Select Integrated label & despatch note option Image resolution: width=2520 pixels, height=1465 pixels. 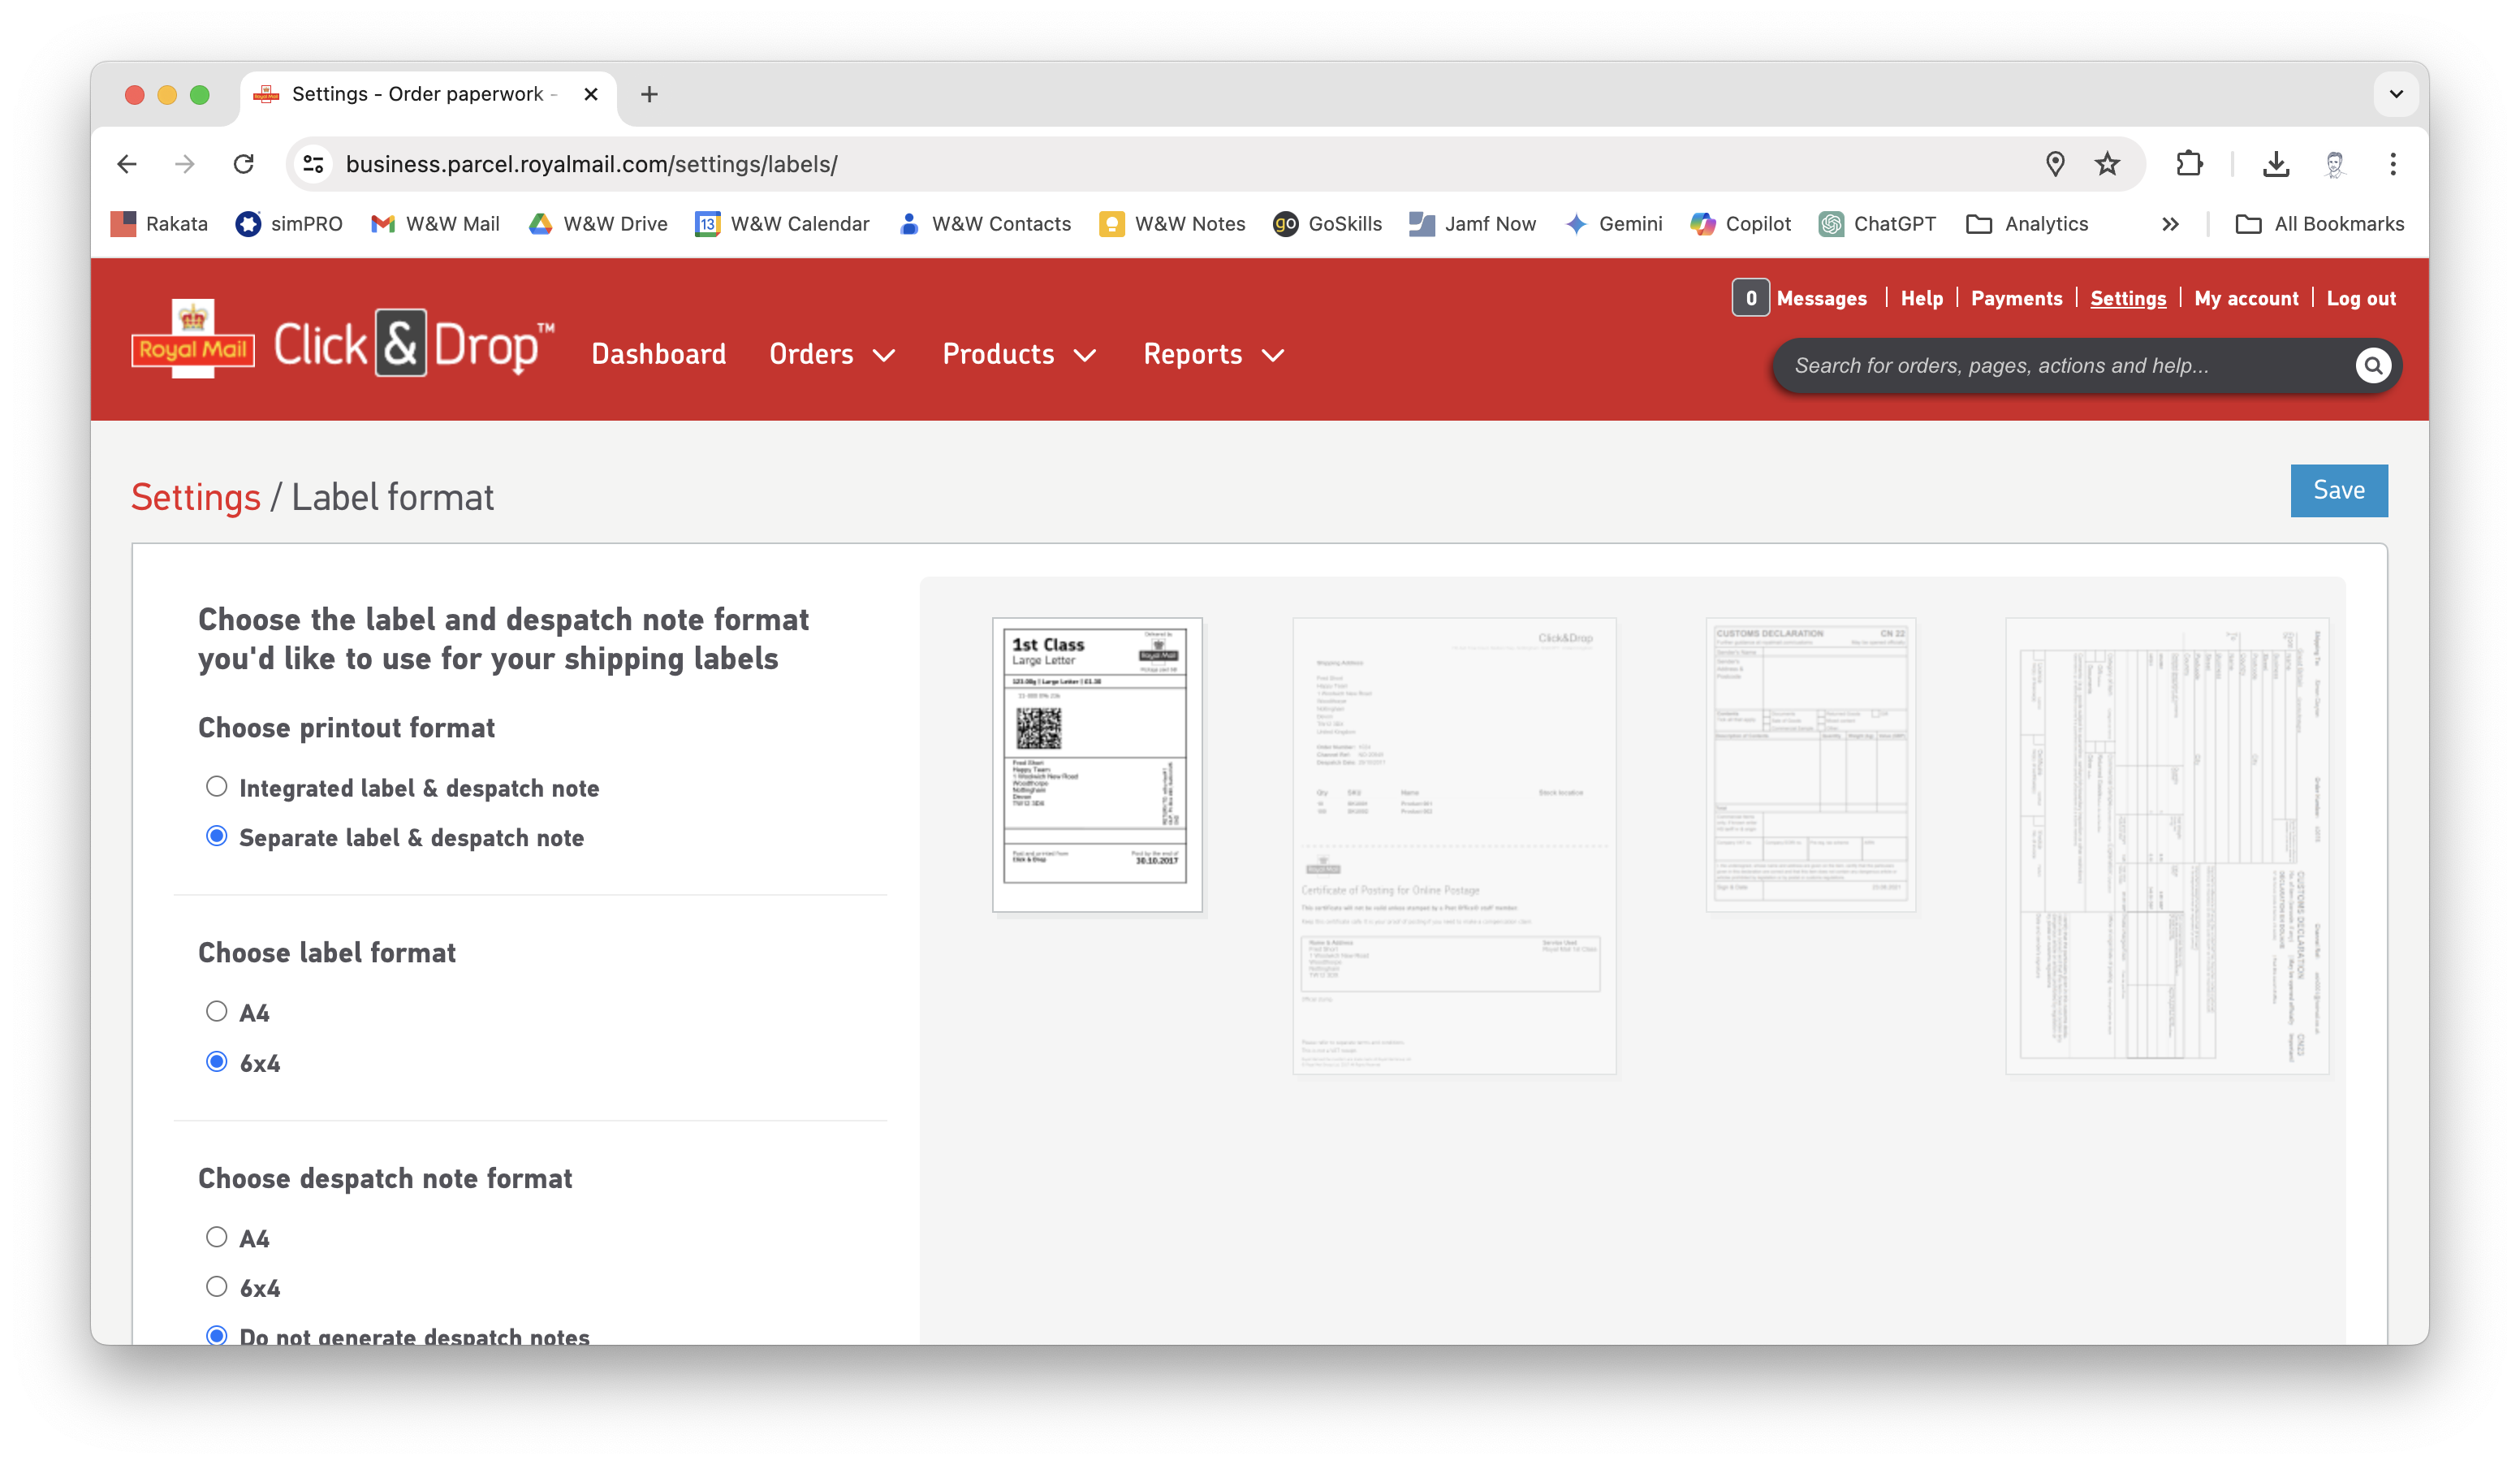coord(217,786)
